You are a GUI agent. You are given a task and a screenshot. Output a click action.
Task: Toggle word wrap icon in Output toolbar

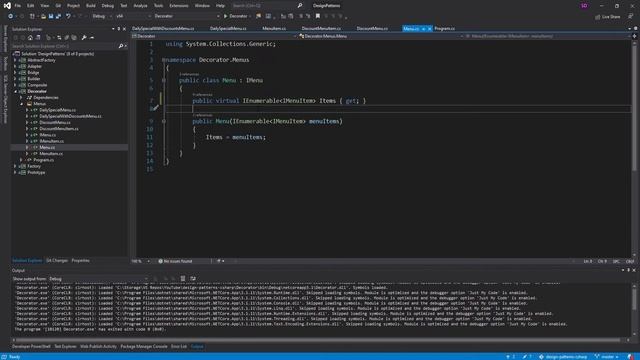tap(193, 279)
